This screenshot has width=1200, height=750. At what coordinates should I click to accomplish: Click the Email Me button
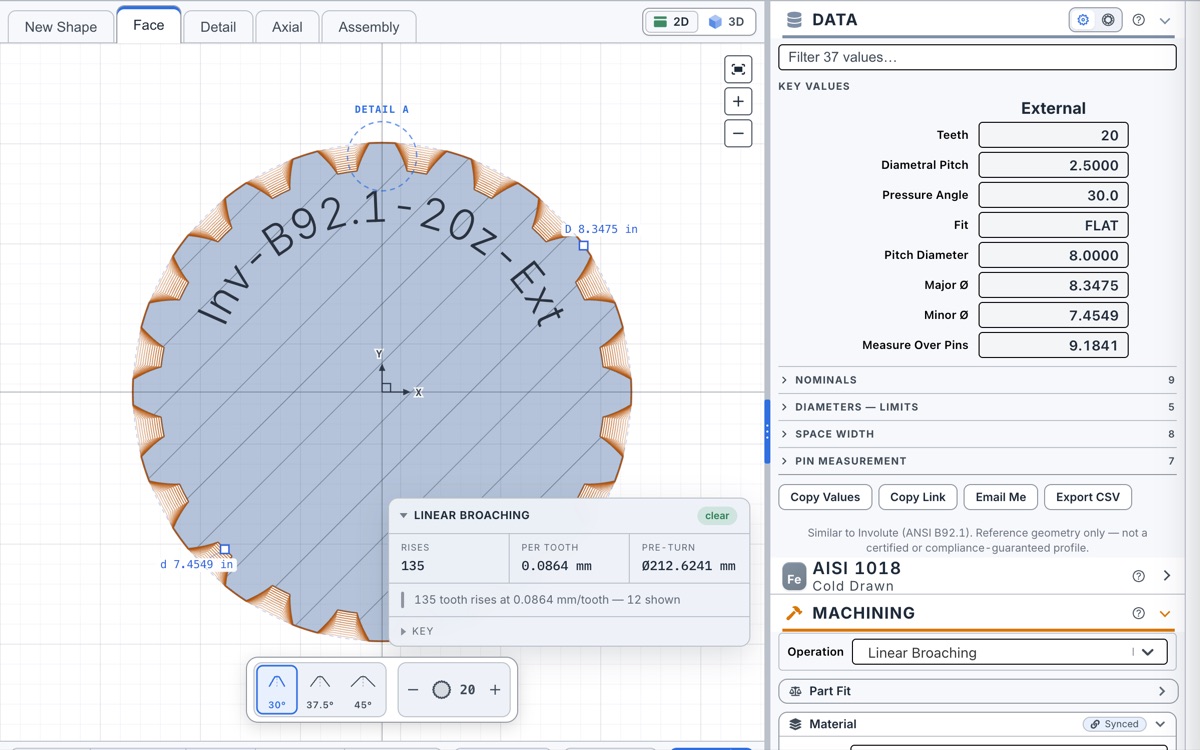pos(1001,497)
